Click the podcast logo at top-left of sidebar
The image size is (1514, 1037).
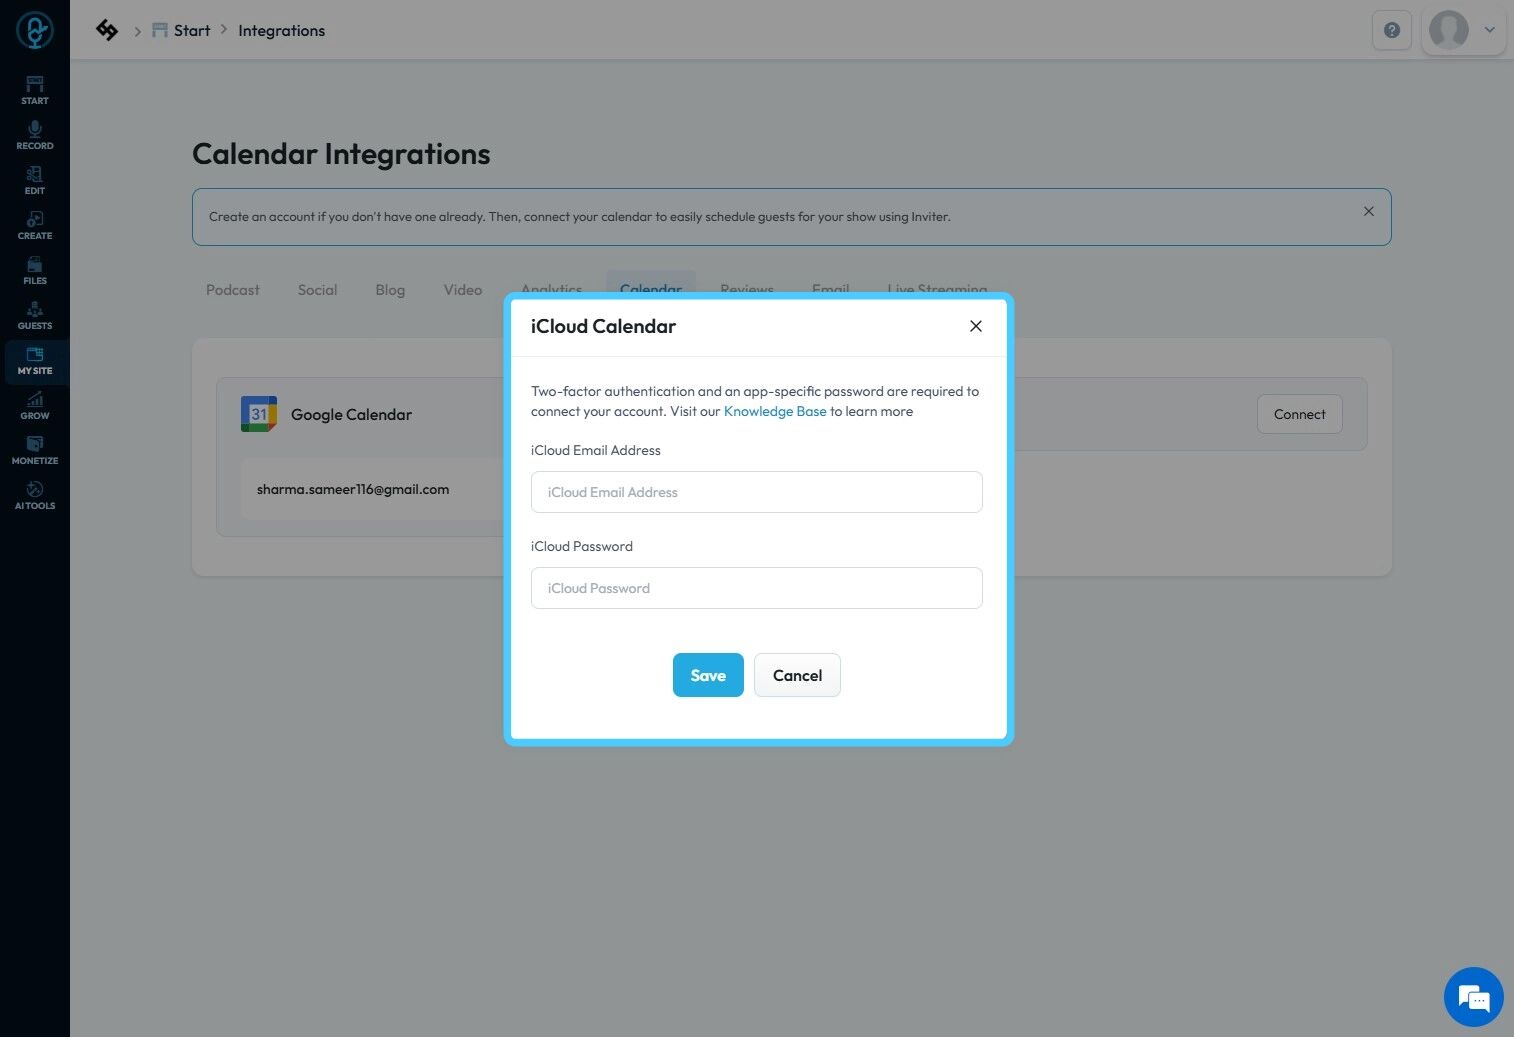point(35,30)
